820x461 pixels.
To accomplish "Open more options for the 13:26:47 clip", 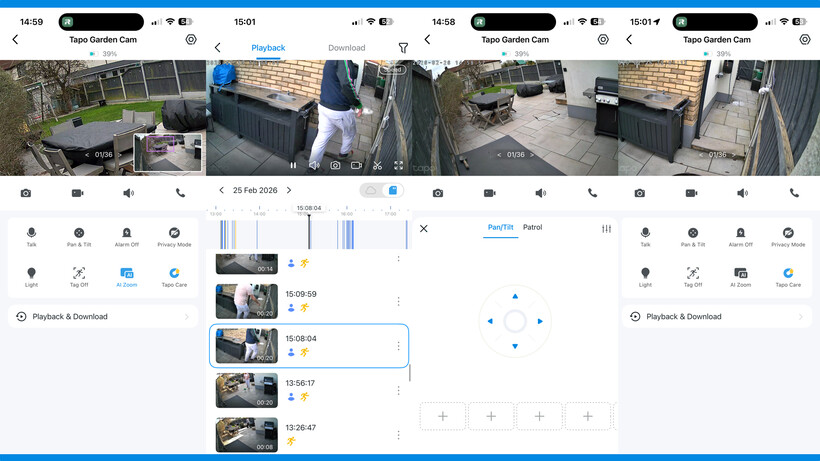I will click(x=398, y=435).
